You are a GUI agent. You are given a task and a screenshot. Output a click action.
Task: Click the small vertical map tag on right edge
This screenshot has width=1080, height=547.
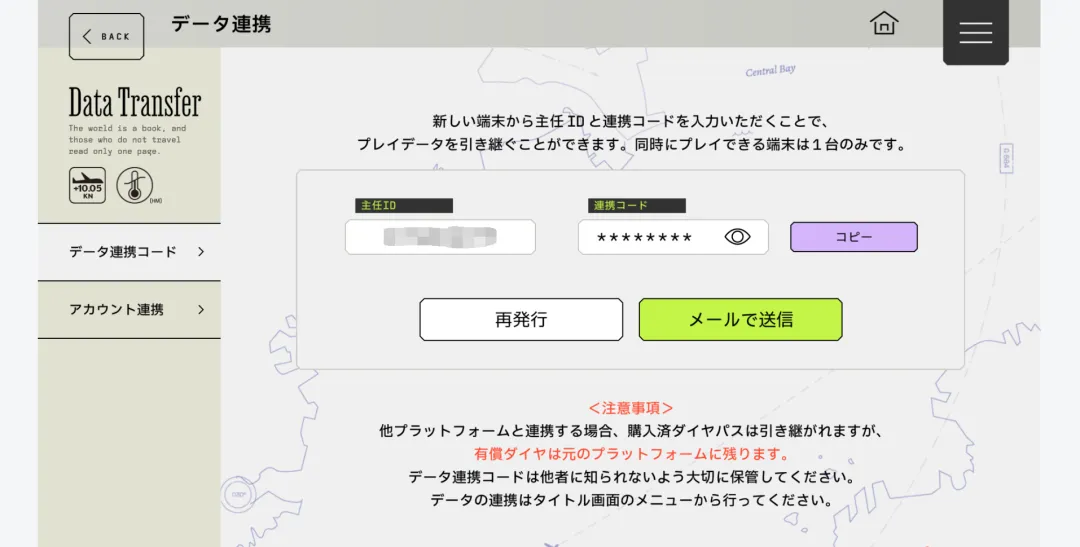tap(1005, 157)
